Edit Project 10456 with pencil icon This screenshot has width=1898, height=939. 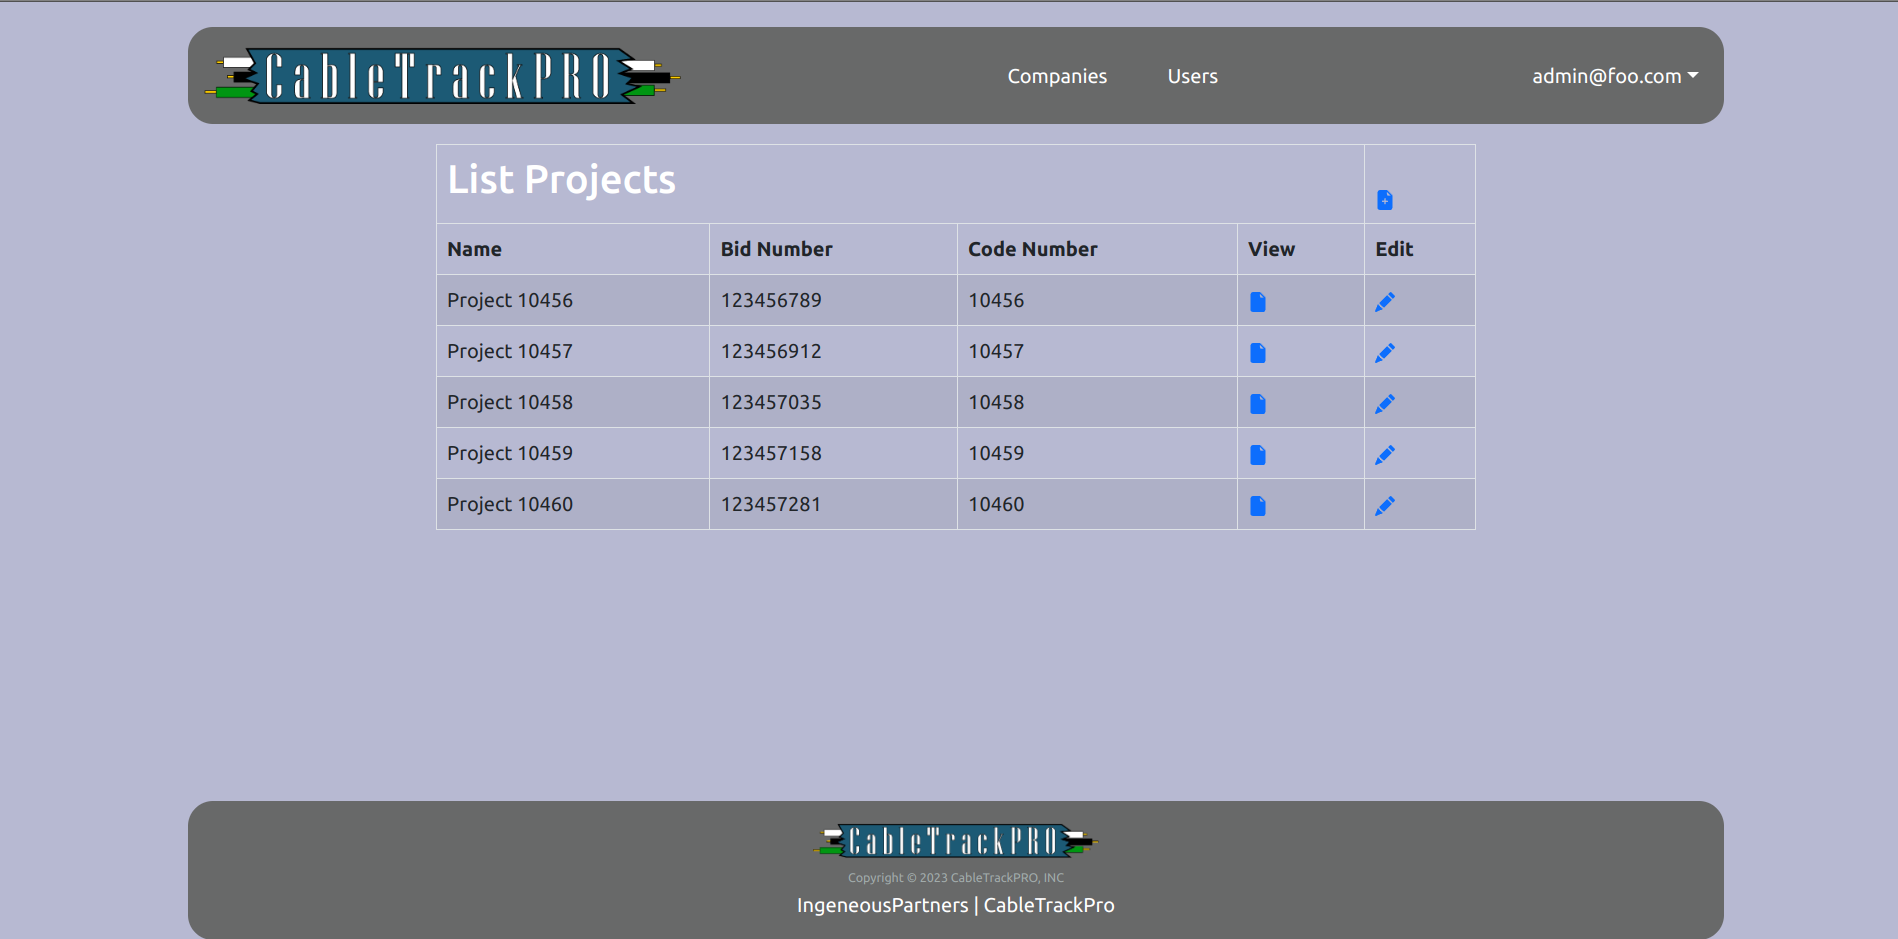point(1385,302)
